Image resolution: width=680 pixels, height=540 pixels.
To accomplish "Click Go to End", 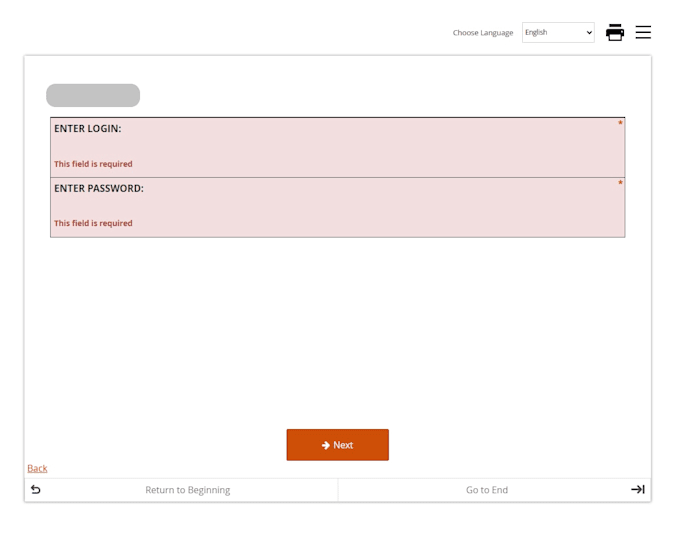I will pyautogui.click(x=487, y=490).
